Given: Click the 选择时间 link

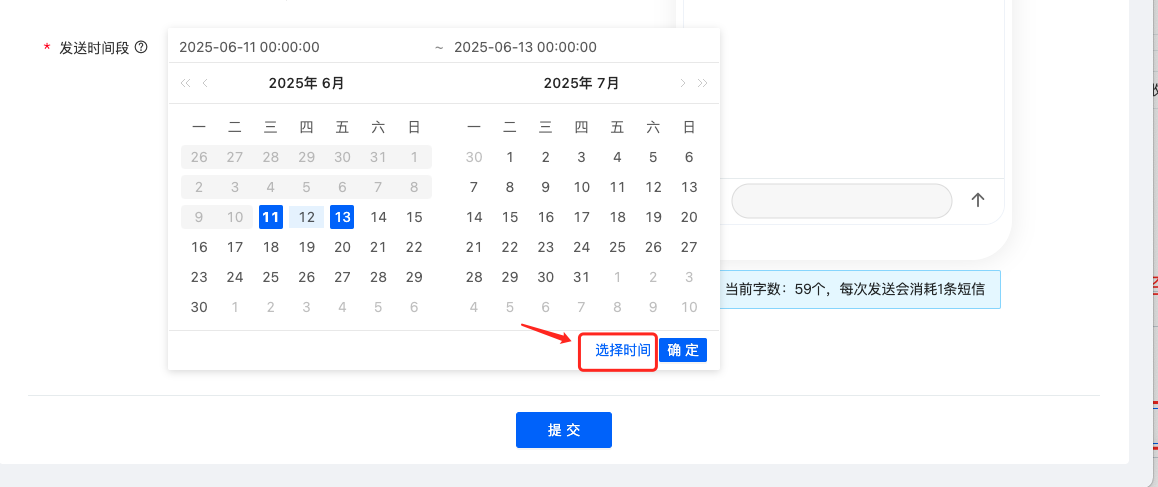Looking at the screenshot, I should click(622, 350).
